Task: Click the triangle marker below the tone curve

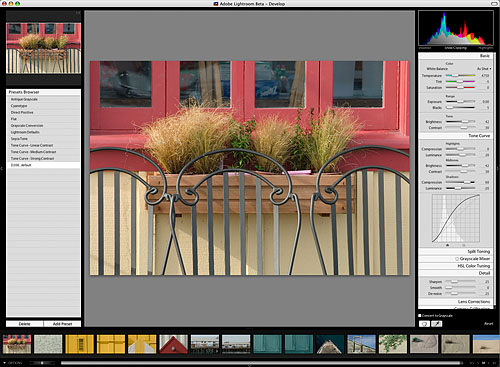Action: coord(448,245)
